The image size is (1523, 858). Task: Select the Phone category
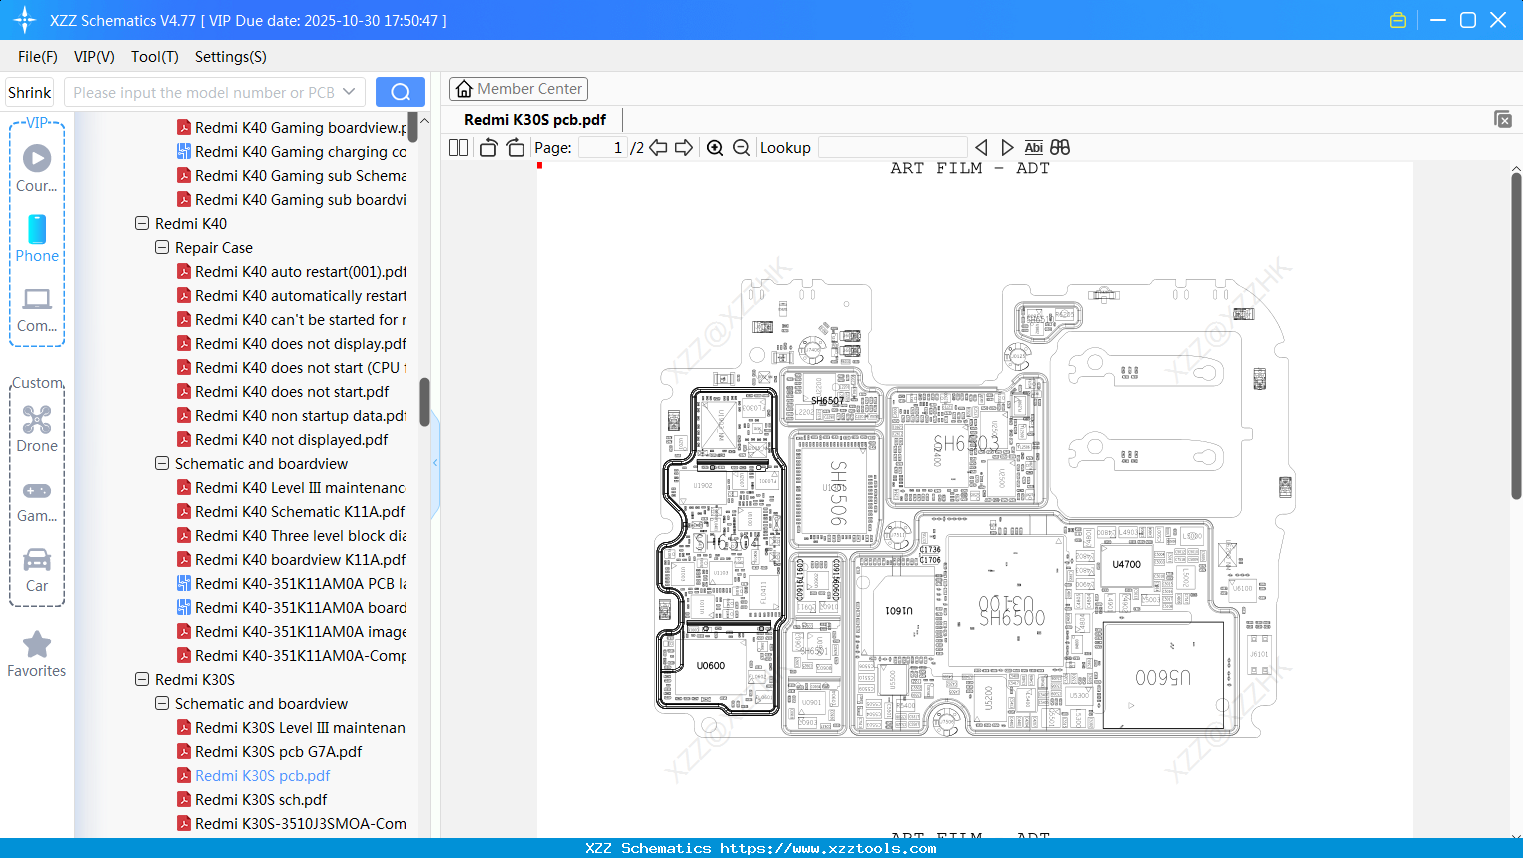pos(37,238)
